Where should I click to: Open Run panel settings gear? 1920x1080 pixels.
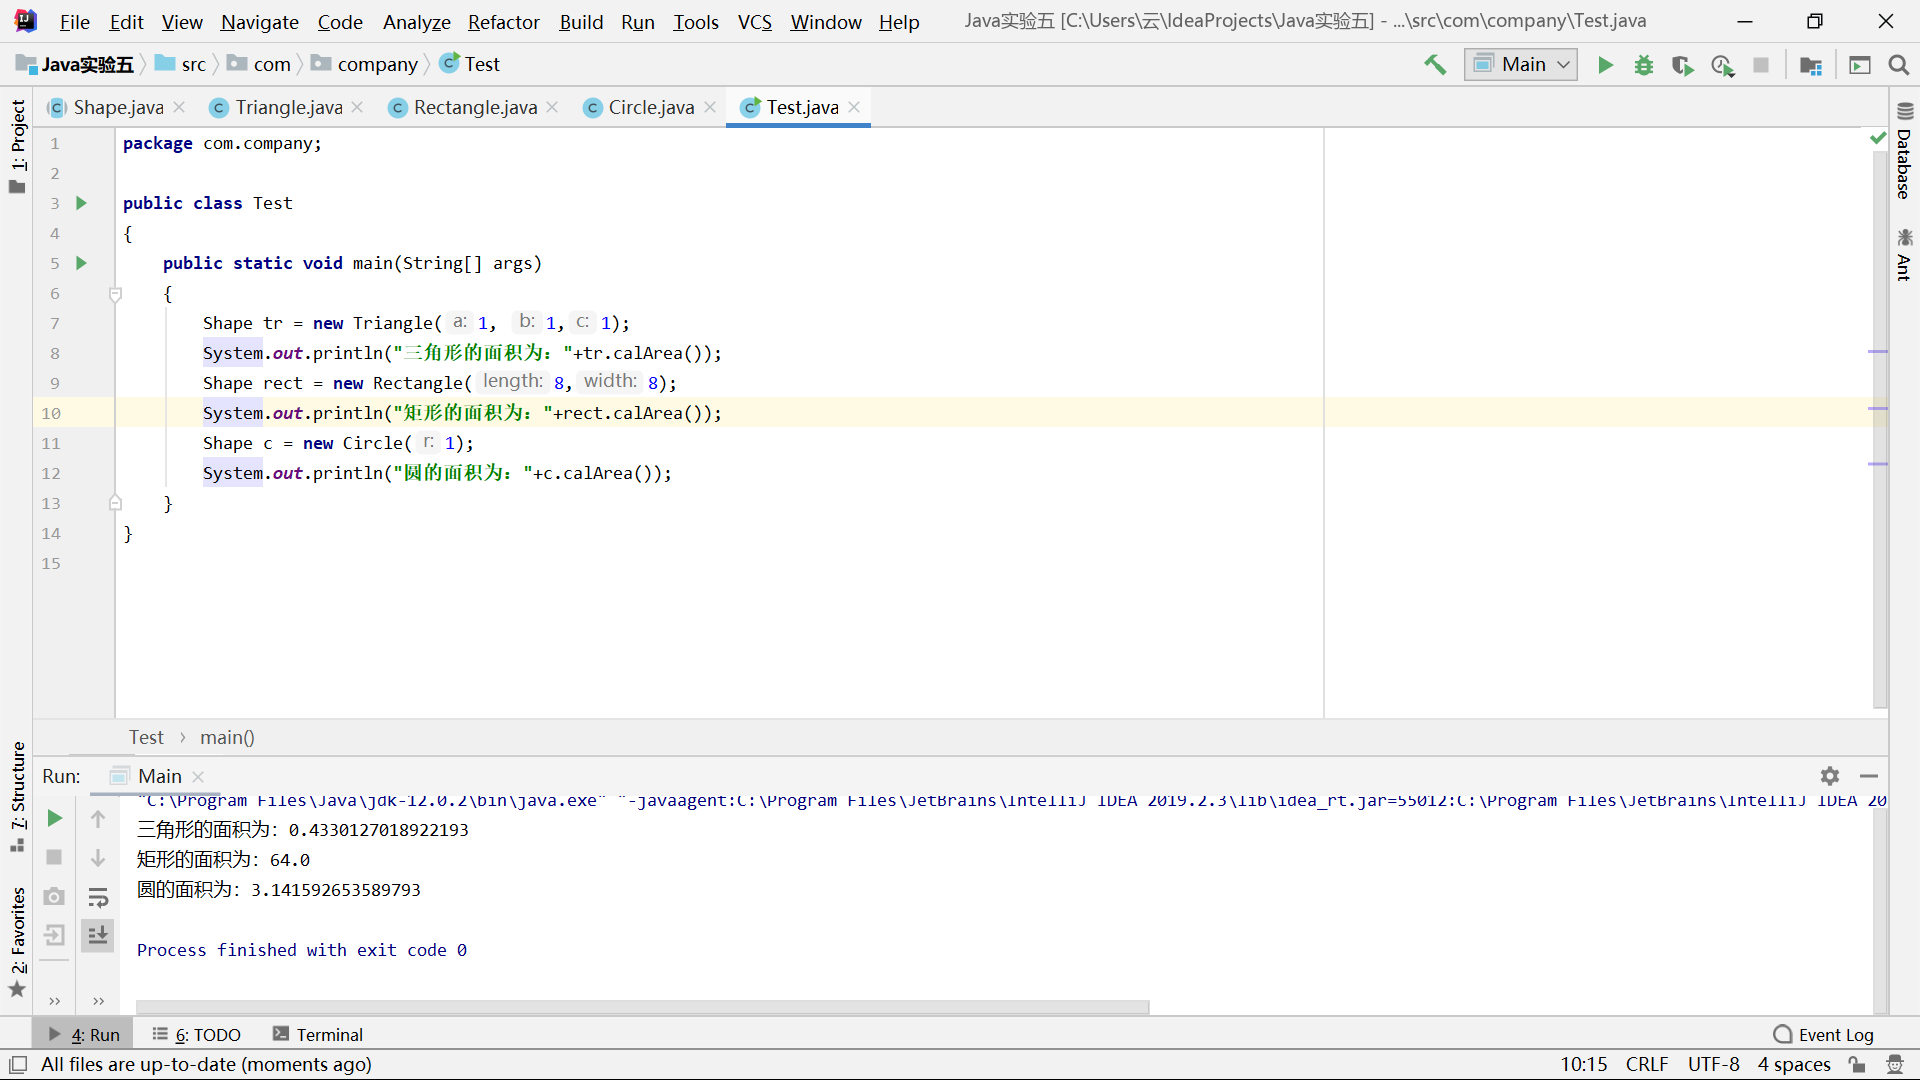click(x=1830, y=776)
